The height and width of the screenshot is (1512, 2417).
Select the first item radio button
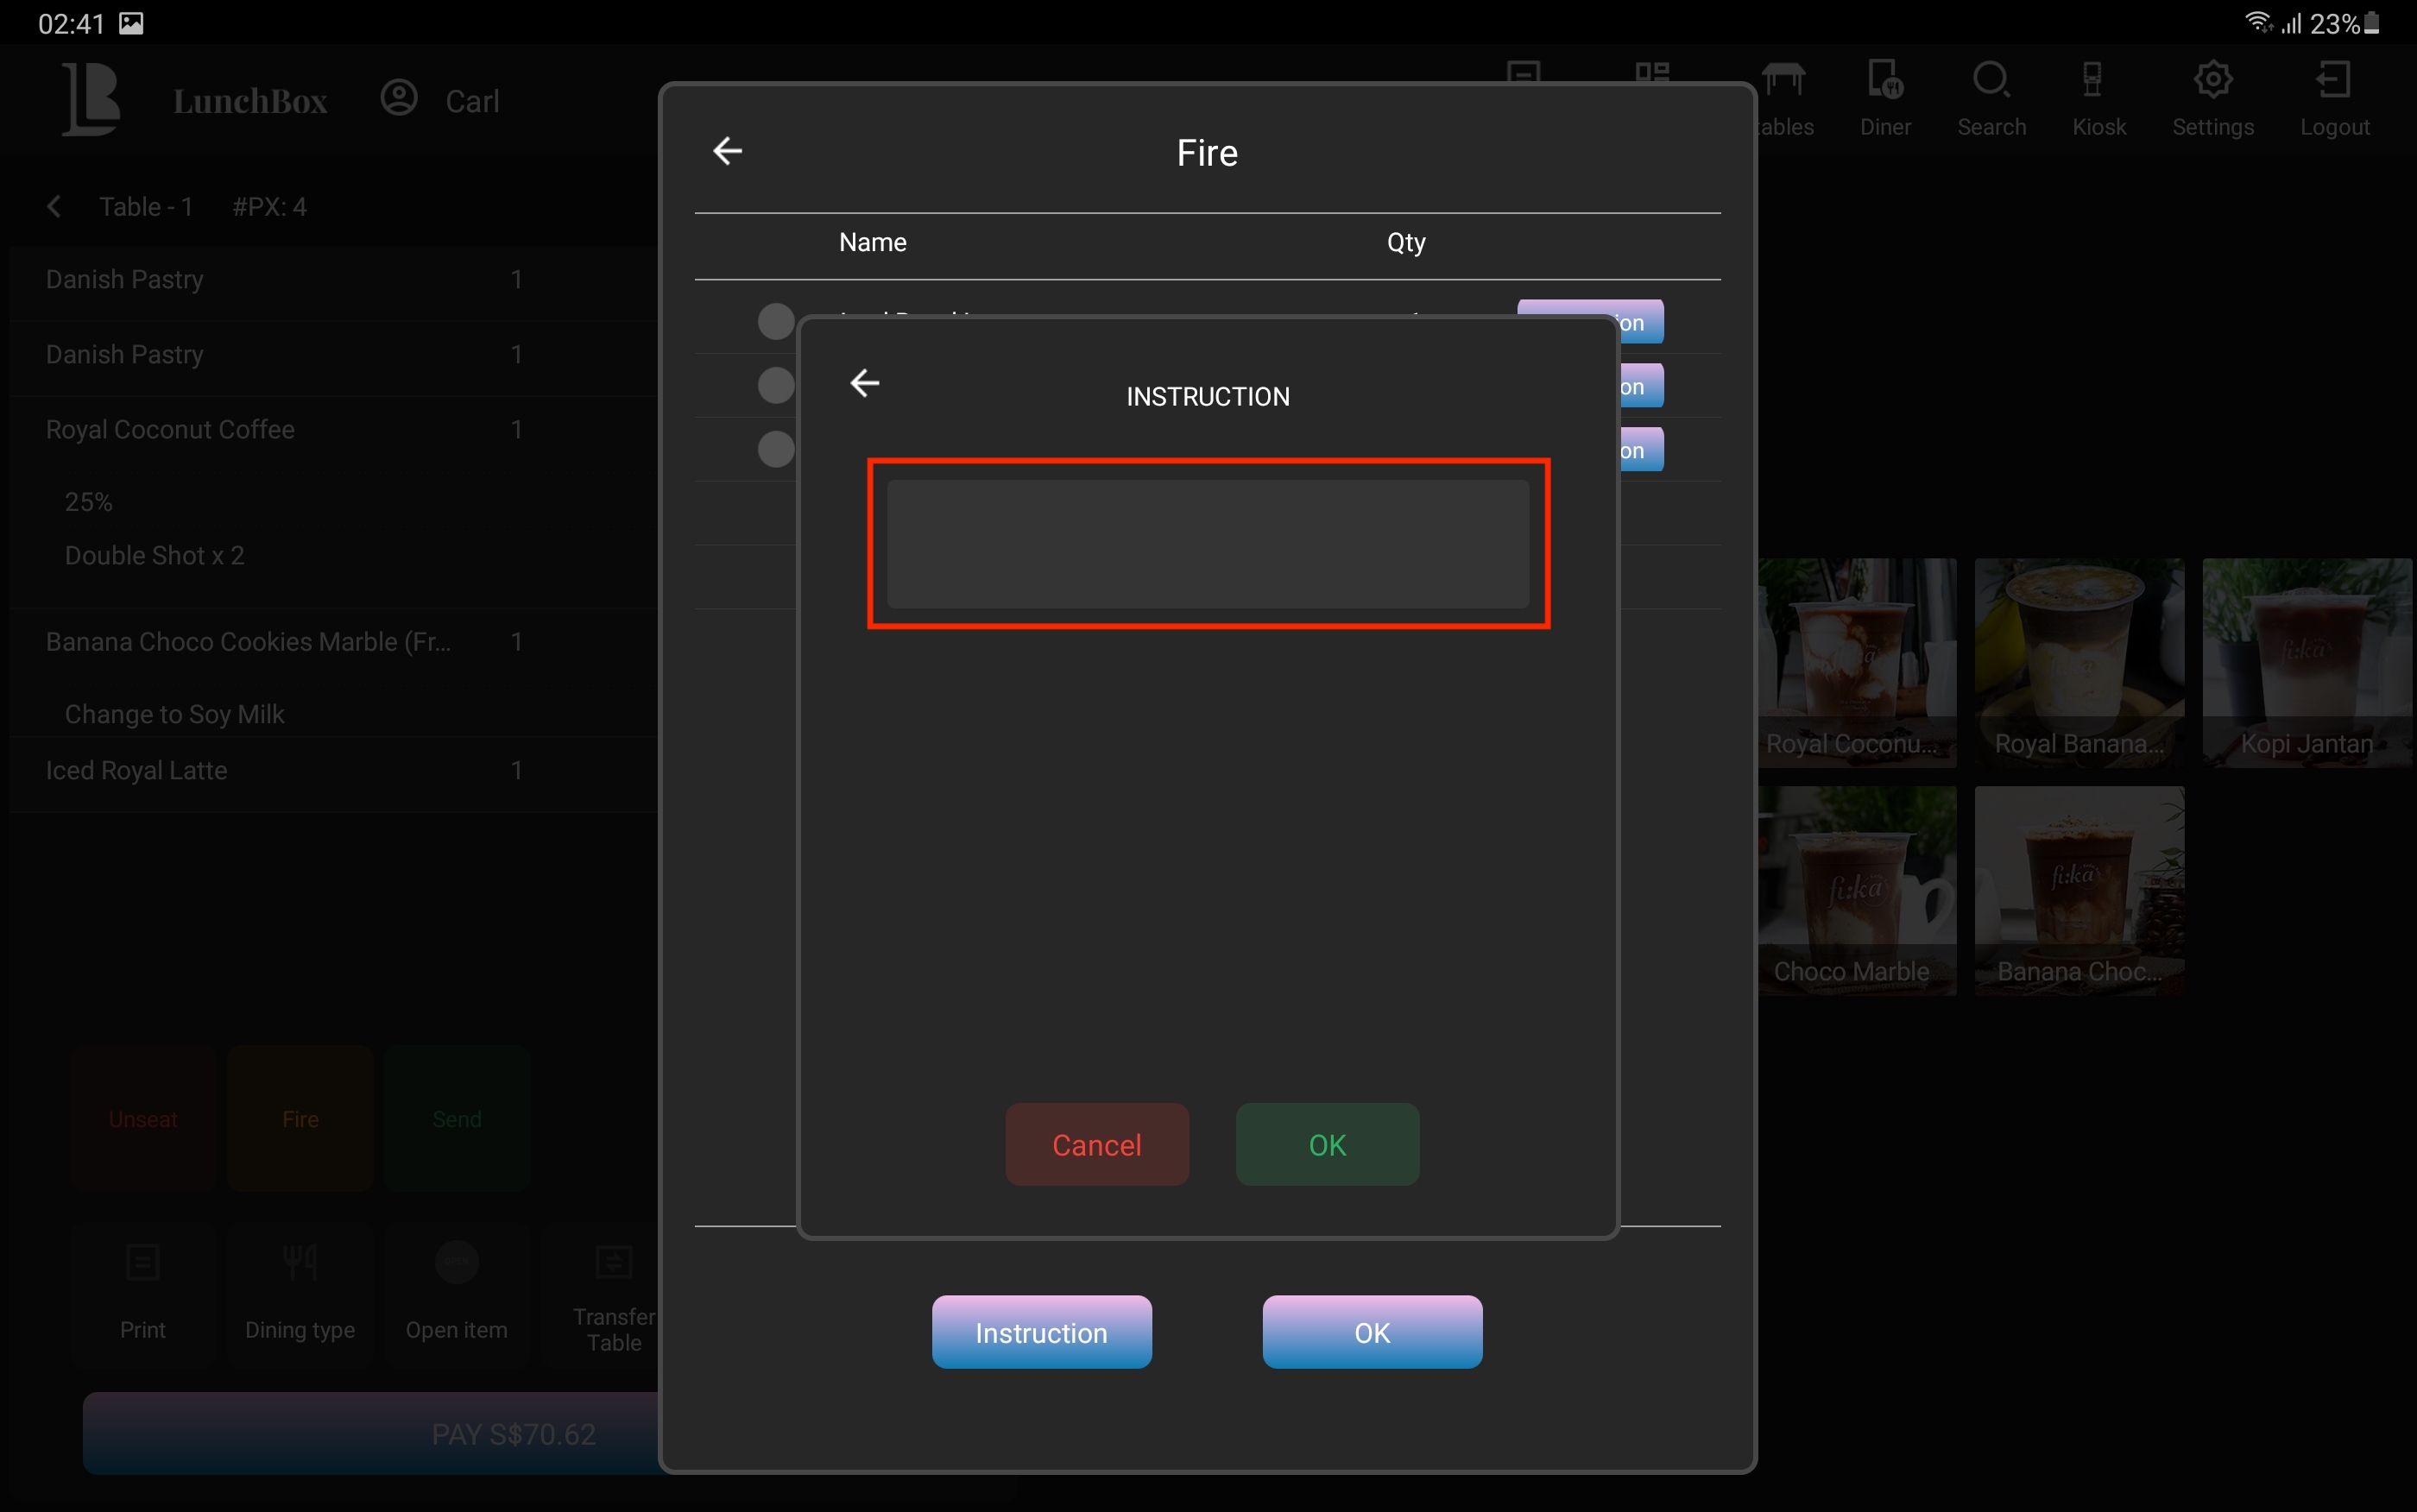click(775, 321)
